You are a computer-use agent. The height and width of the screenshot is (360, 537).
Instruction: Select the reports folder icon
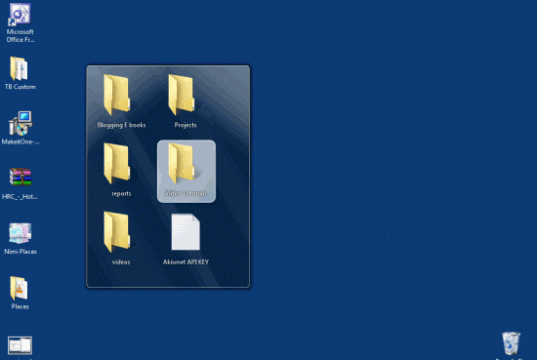117,163
